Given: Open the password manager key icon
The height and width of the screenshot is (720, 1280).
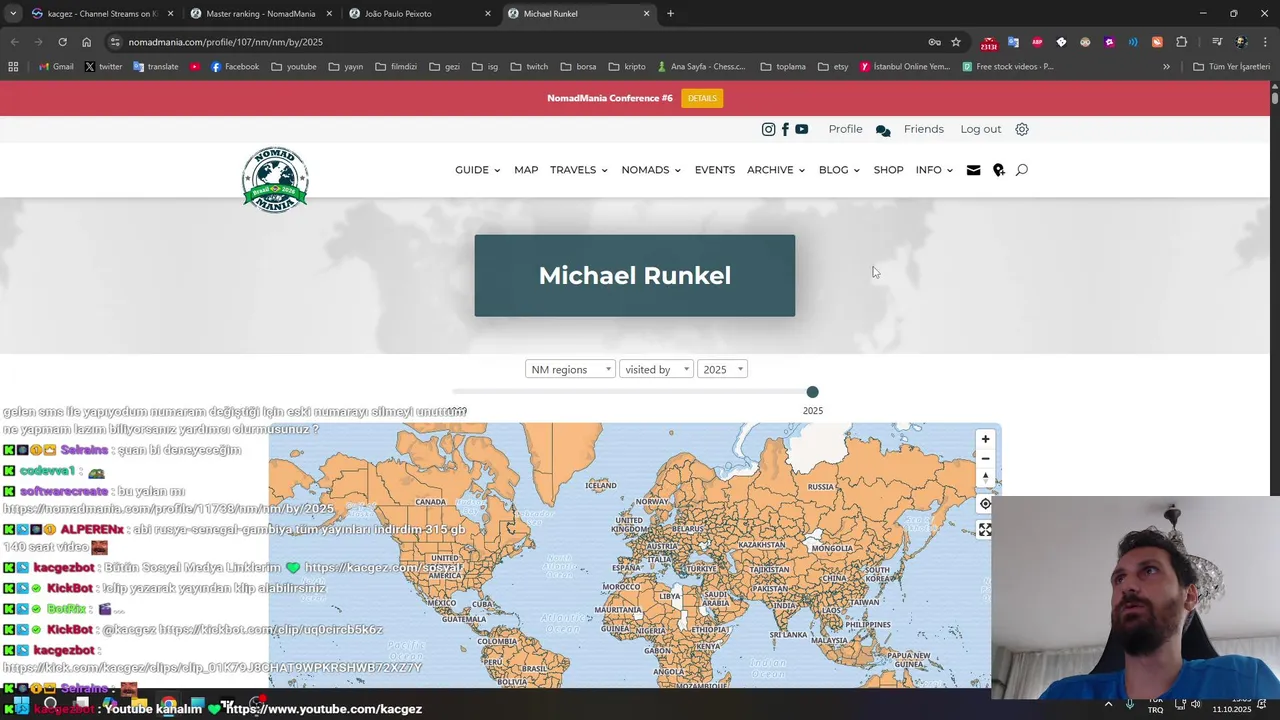Looking at the screenshot, I should coord(934,42).
